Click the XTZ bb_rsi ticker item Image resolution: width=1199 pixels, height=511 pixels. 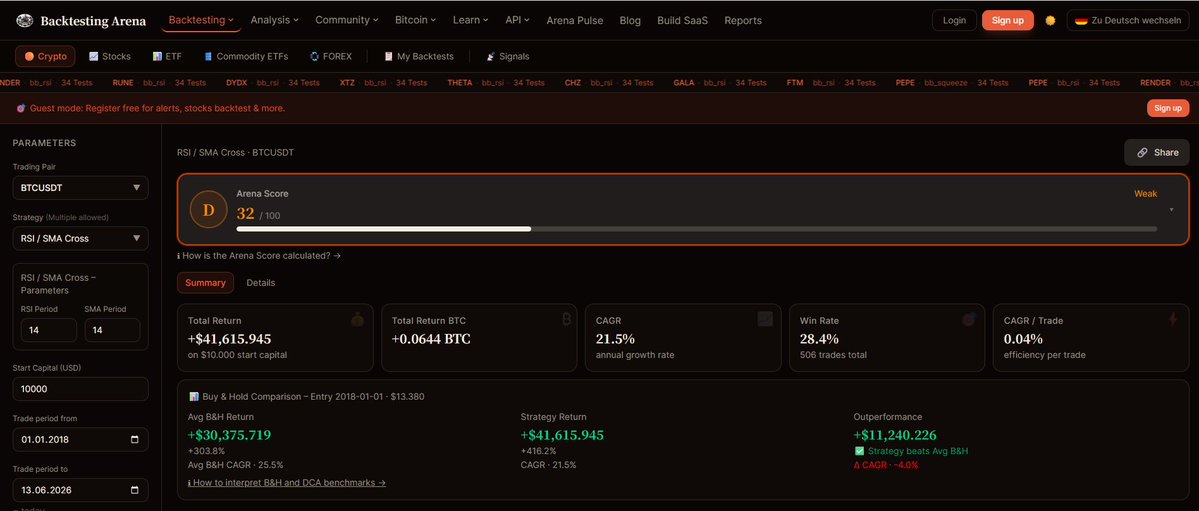[383, 83]
